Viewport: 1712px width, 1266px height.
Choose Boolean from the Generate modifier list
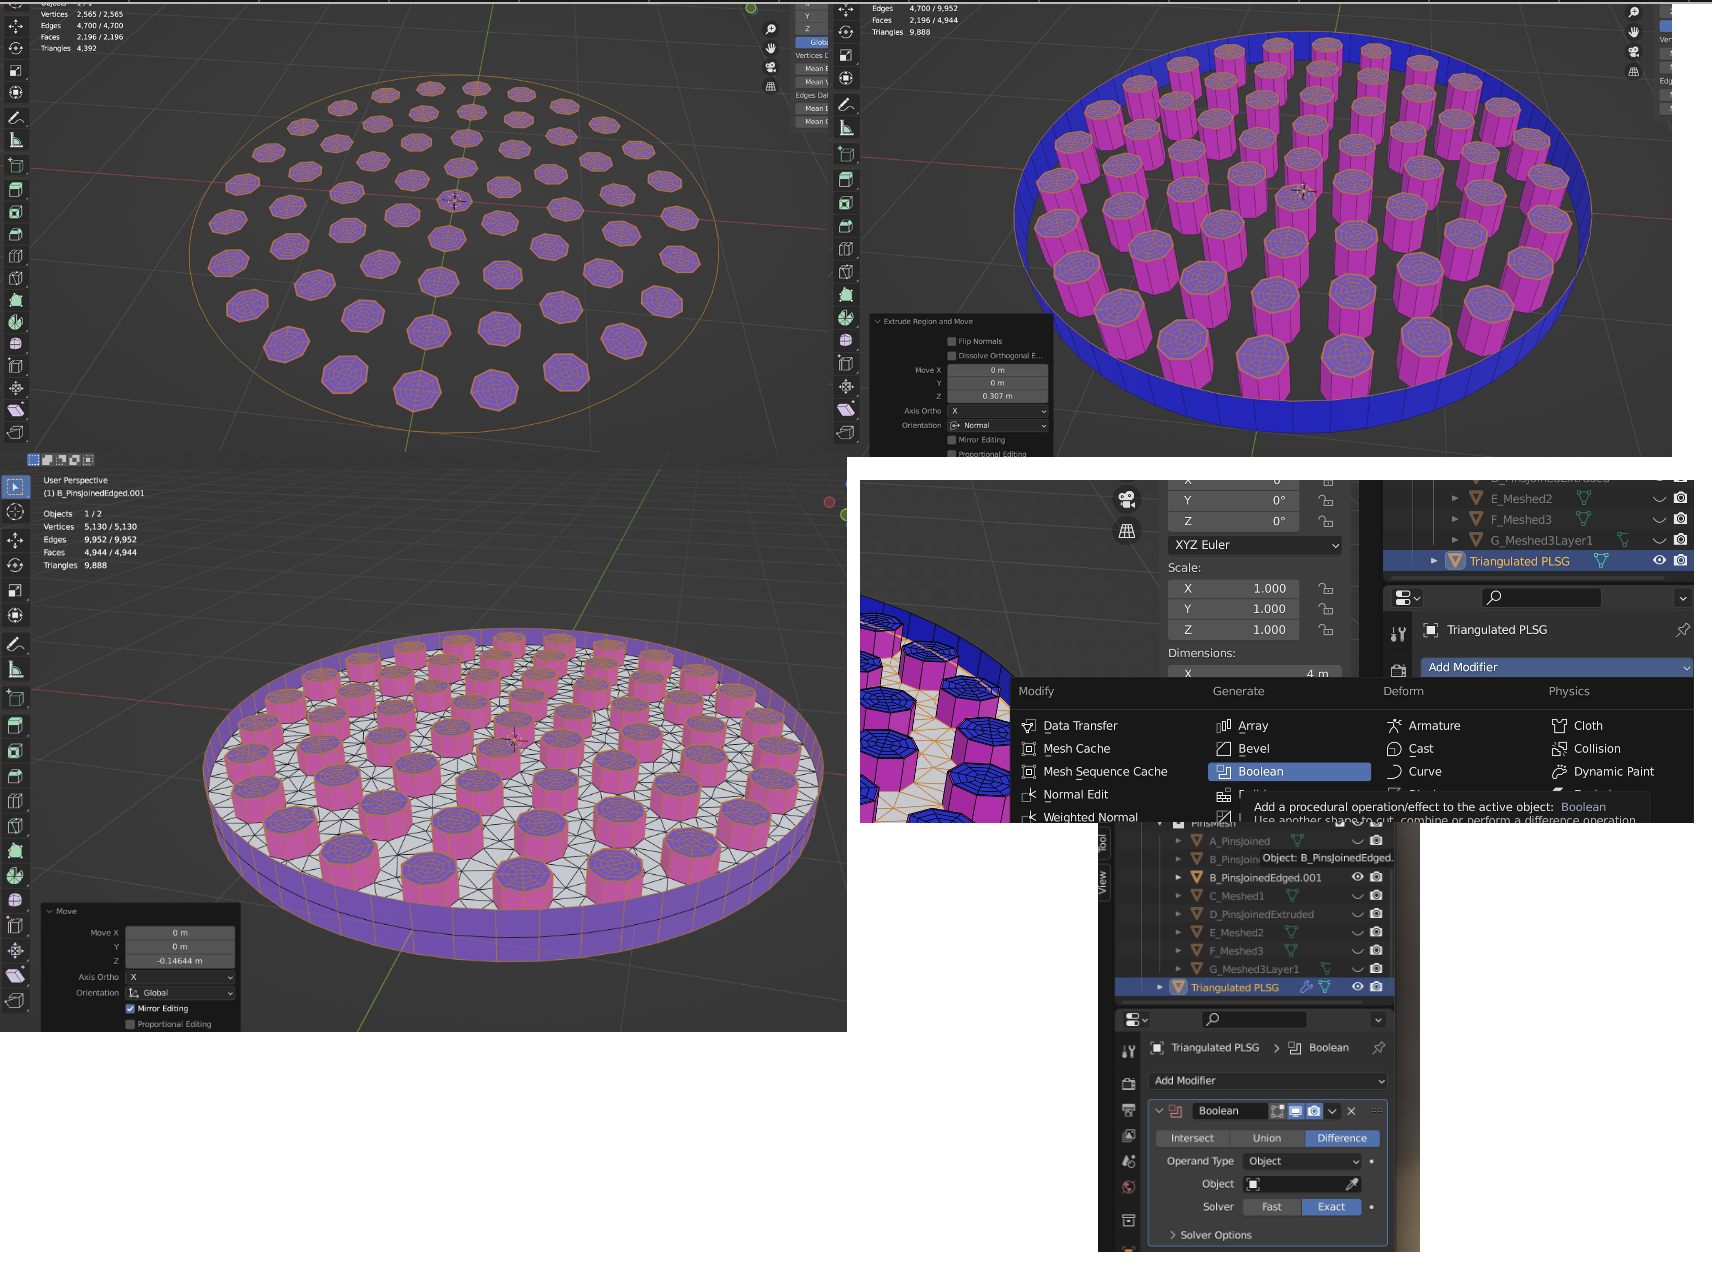point(1289,772)
